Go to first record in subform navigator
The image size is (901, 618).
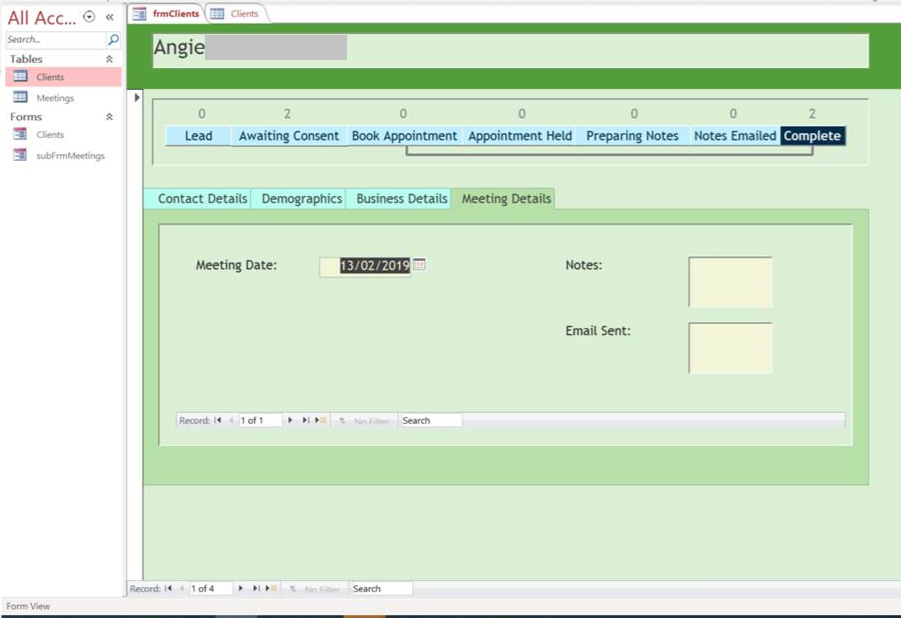click(x=217, y=420)
